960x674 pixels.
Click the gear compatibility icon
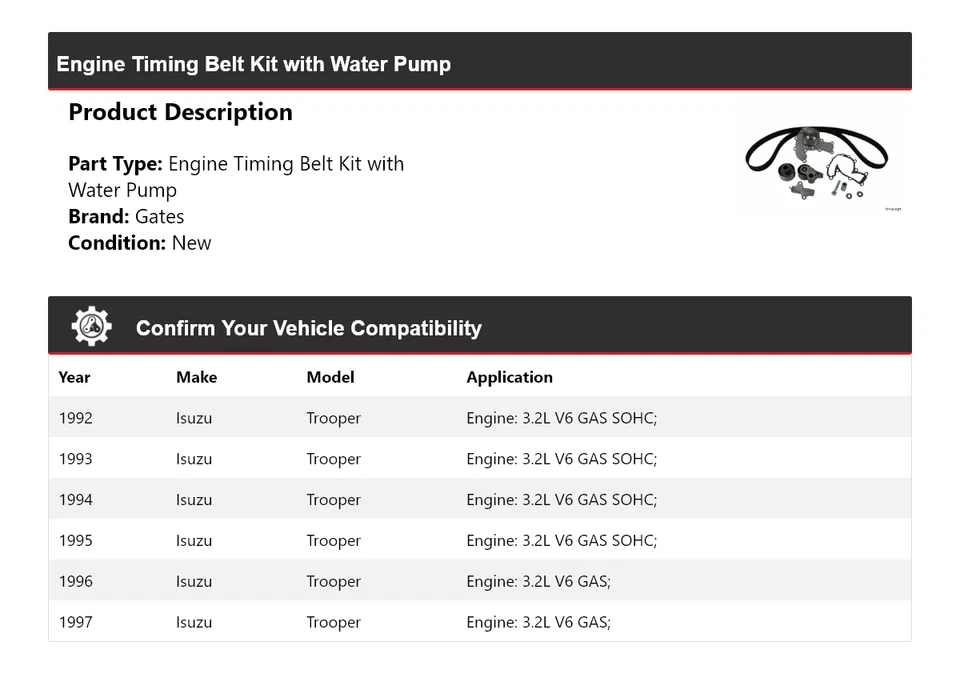91,327
